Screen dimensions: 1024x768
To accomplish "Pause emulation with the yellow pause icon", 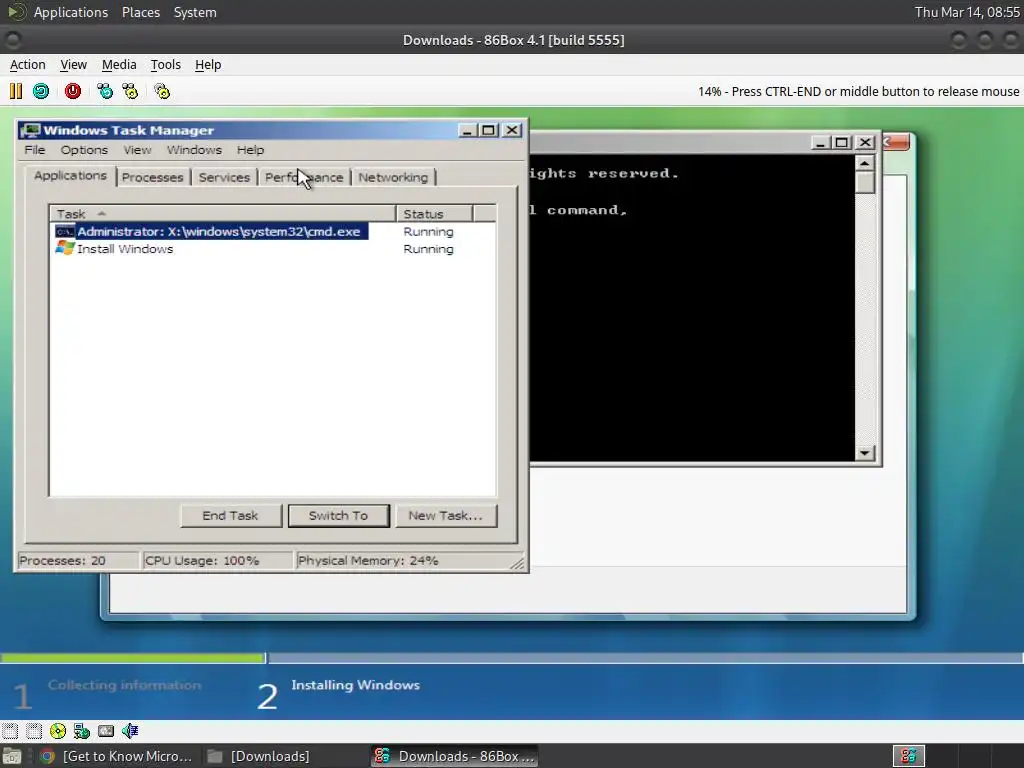I will coord(16,91).
